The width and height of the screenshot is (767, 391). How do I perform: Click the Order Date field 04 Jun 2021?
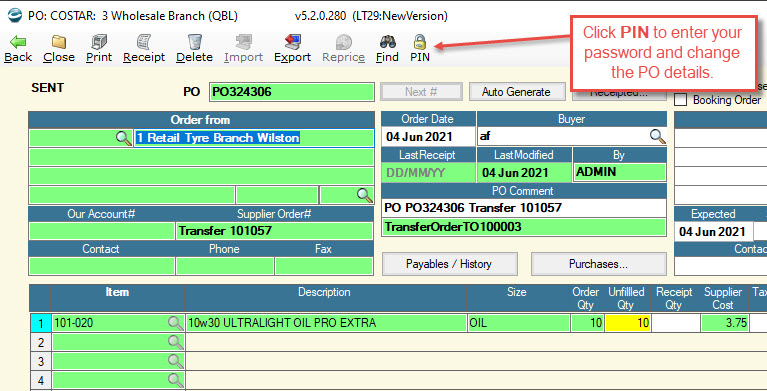428,137
